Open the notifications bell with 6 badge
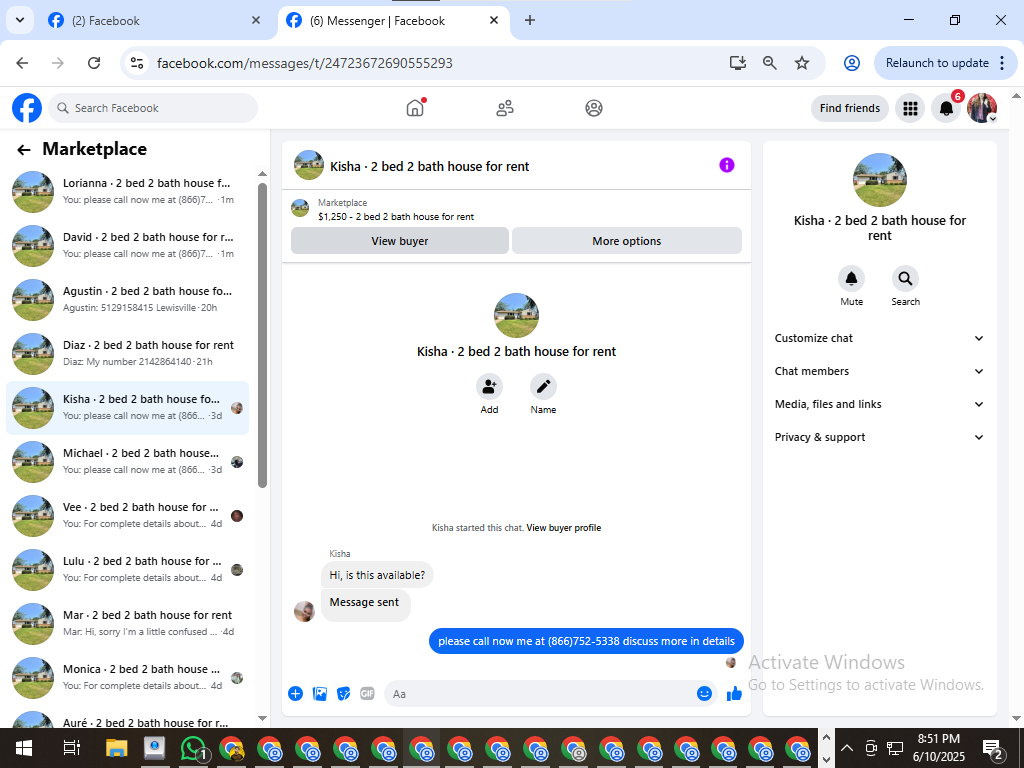The width and height of the screenshot is (1024, 768). 946,108
